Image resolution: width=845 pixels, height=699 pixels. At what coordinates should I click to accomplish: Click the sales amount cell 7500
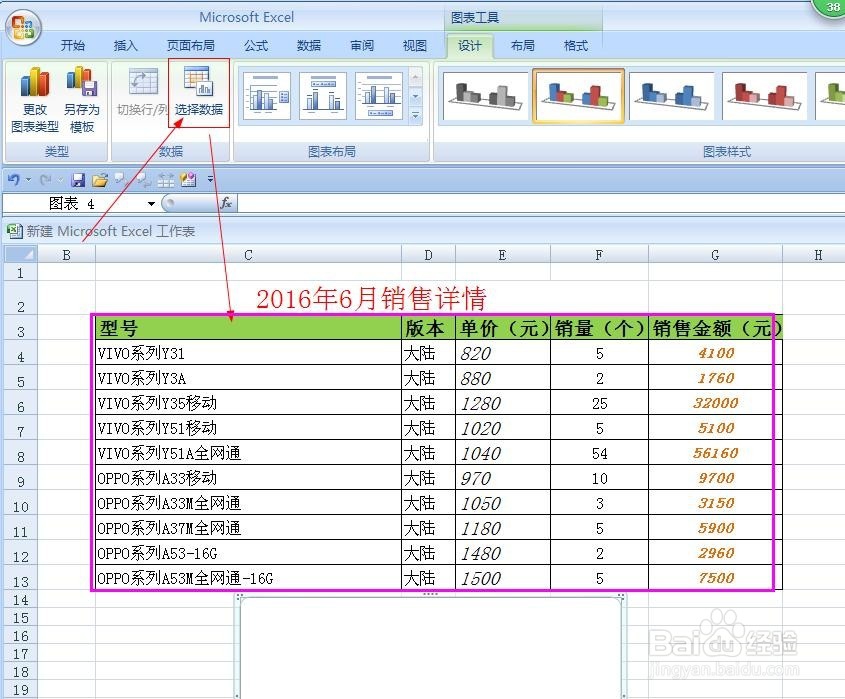click(x=715, y=578)
